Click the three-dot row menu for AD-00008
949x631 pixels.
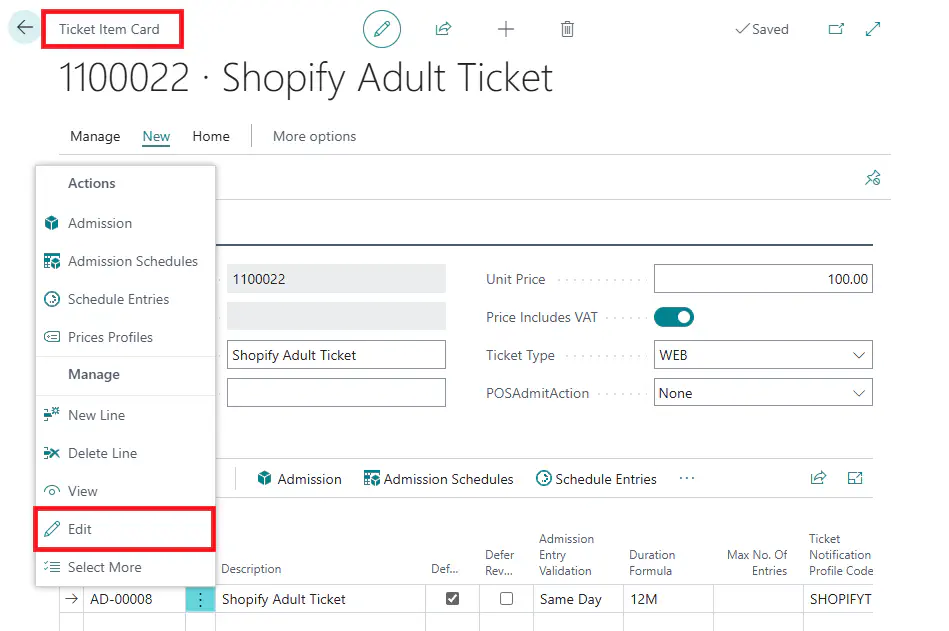[200, 599]
